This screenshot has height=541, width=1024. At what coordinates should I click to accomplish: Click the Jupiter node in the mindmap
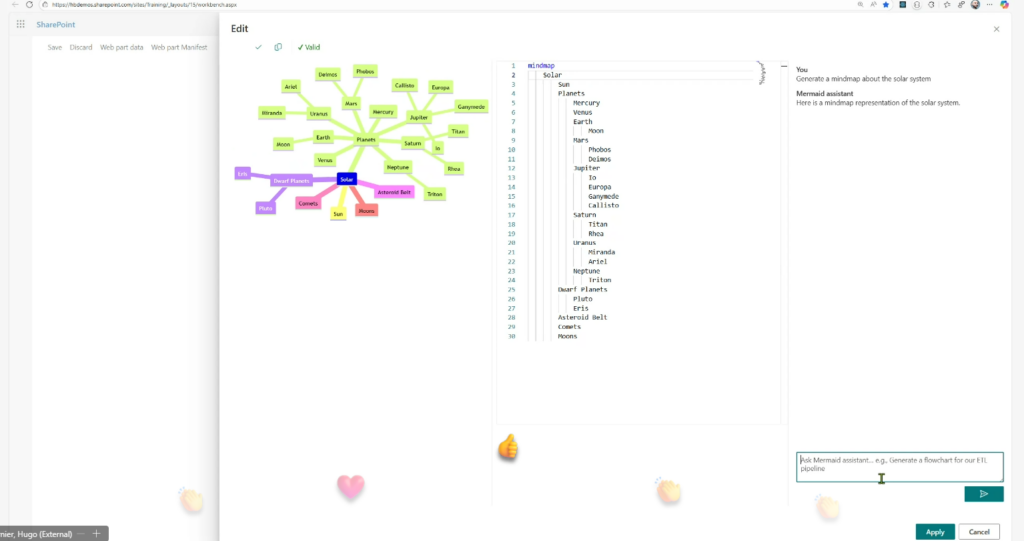coord(419,117)
